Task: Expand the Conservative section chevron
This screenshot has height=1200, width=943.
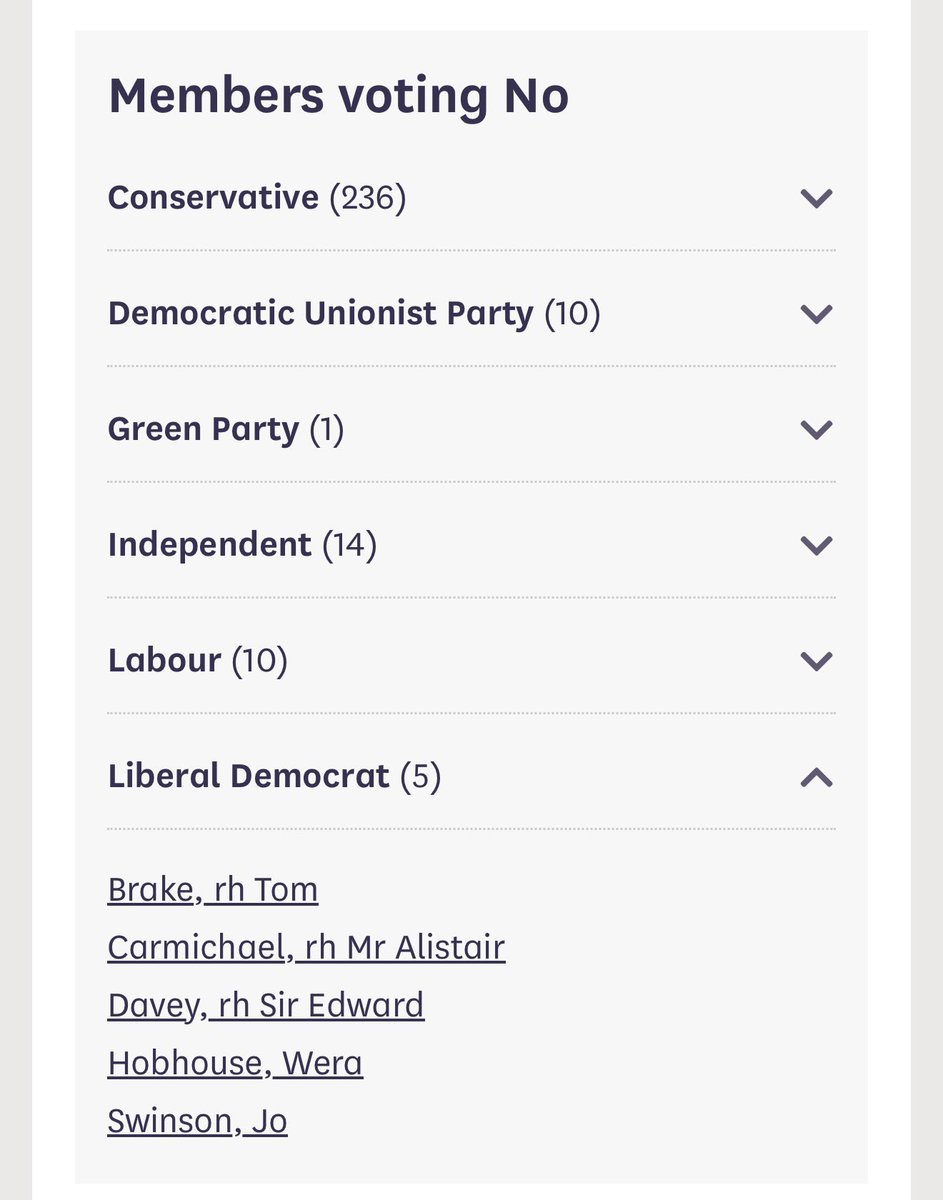Action: (817, 198)
